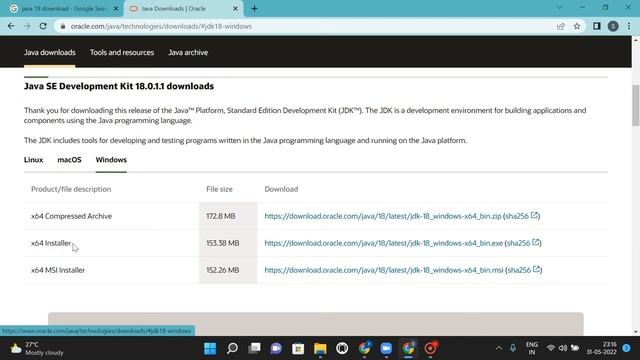
Task: Open the Zoom taskbar icon
Action: pyautogui.click(x=386, y=348)
